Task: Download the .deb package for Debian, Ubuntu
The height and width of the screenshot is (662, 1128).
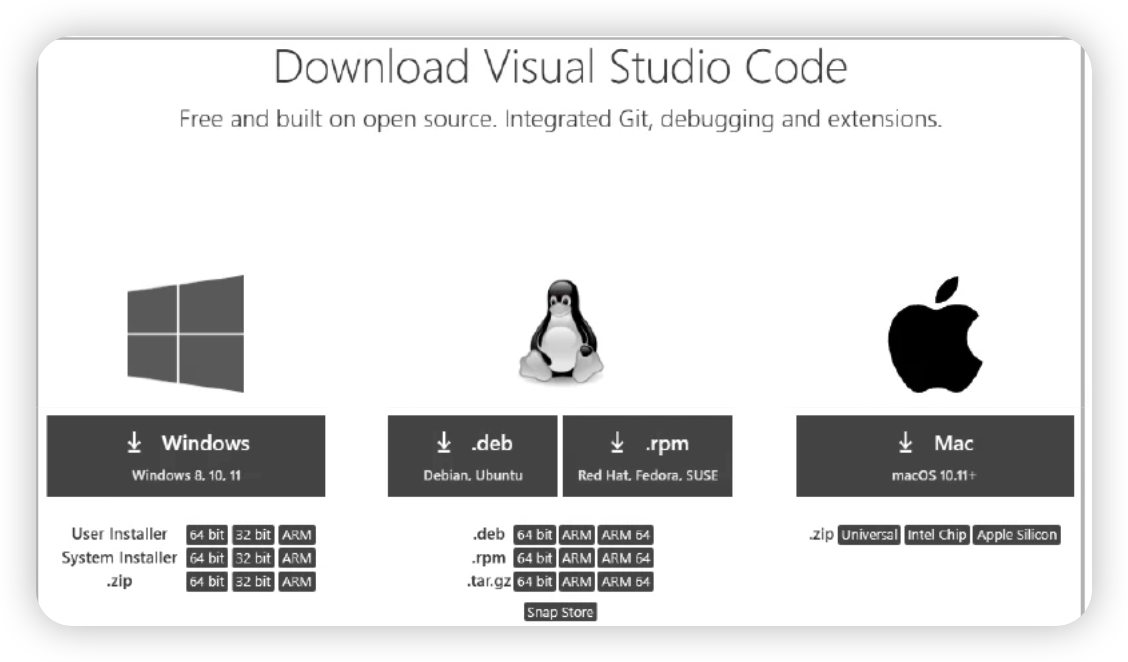Action: (x=473, y=455)
